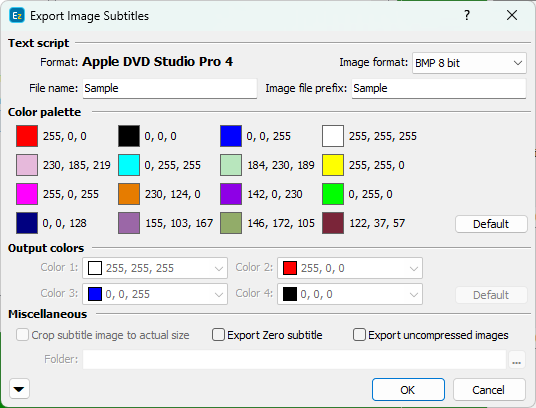Screen dimensions: 536x408
Task: Expand the Color 2 output dropdown
Action: tap(350, 268)
